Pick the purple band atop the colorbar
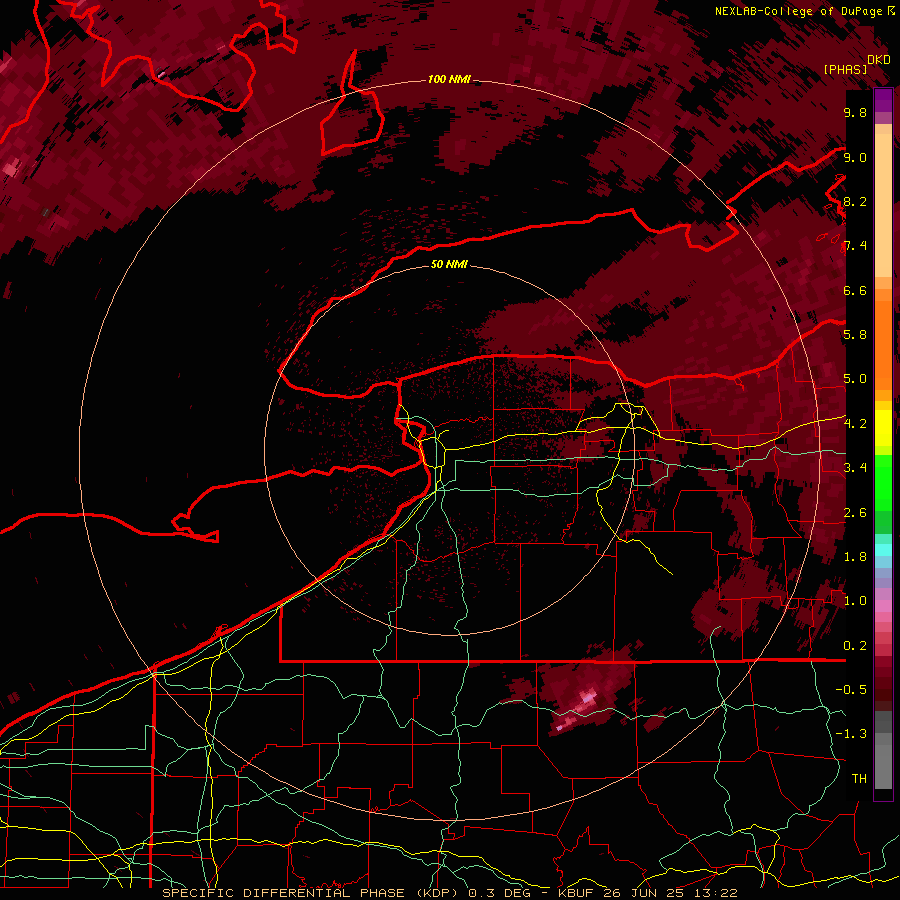Screen dimensions: 900x900 coord(883,101)
